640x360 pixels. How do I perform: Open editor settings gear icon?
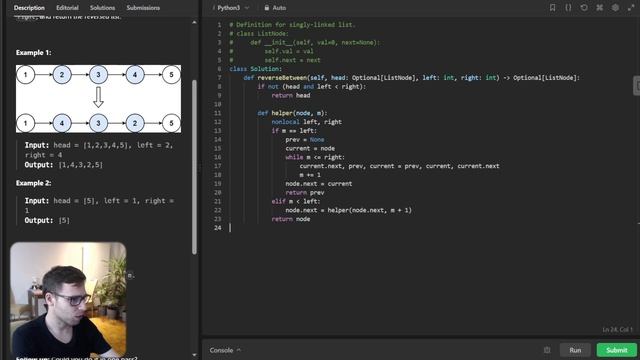click(x=615, y=8)
